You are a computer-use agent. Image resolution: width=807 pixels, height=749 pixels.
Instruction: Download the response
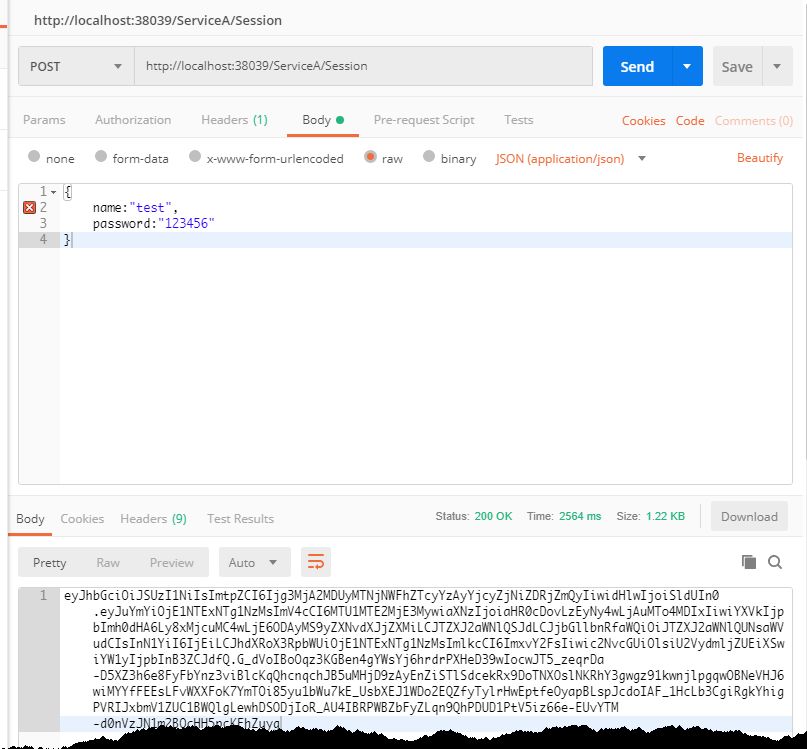749,516
